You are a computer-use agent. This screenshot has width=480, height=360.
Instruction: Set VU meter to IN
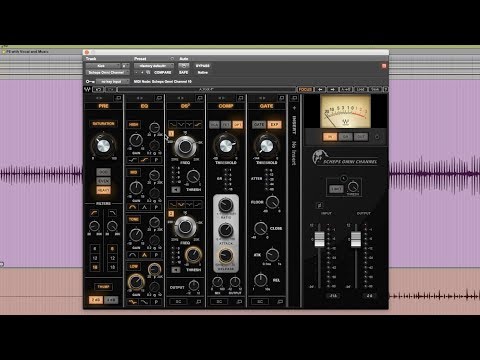coord(330,137)
